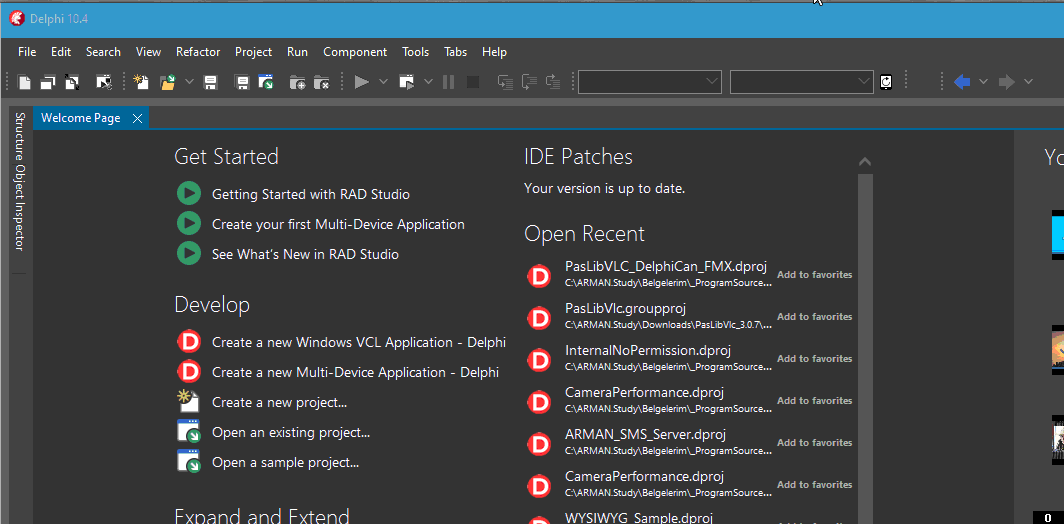Expand the Open file dropdown arrow

point(189,82)
